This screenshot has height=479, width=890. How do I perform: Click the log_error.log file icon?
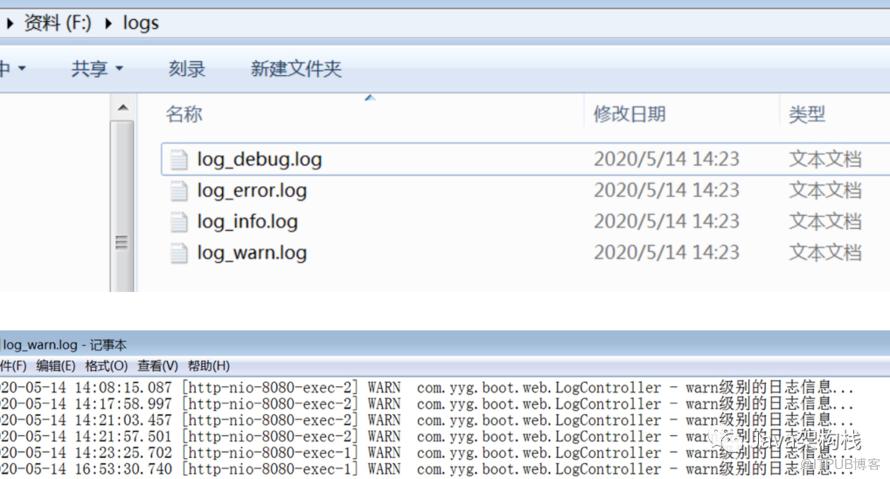click(x=179, y=191)
